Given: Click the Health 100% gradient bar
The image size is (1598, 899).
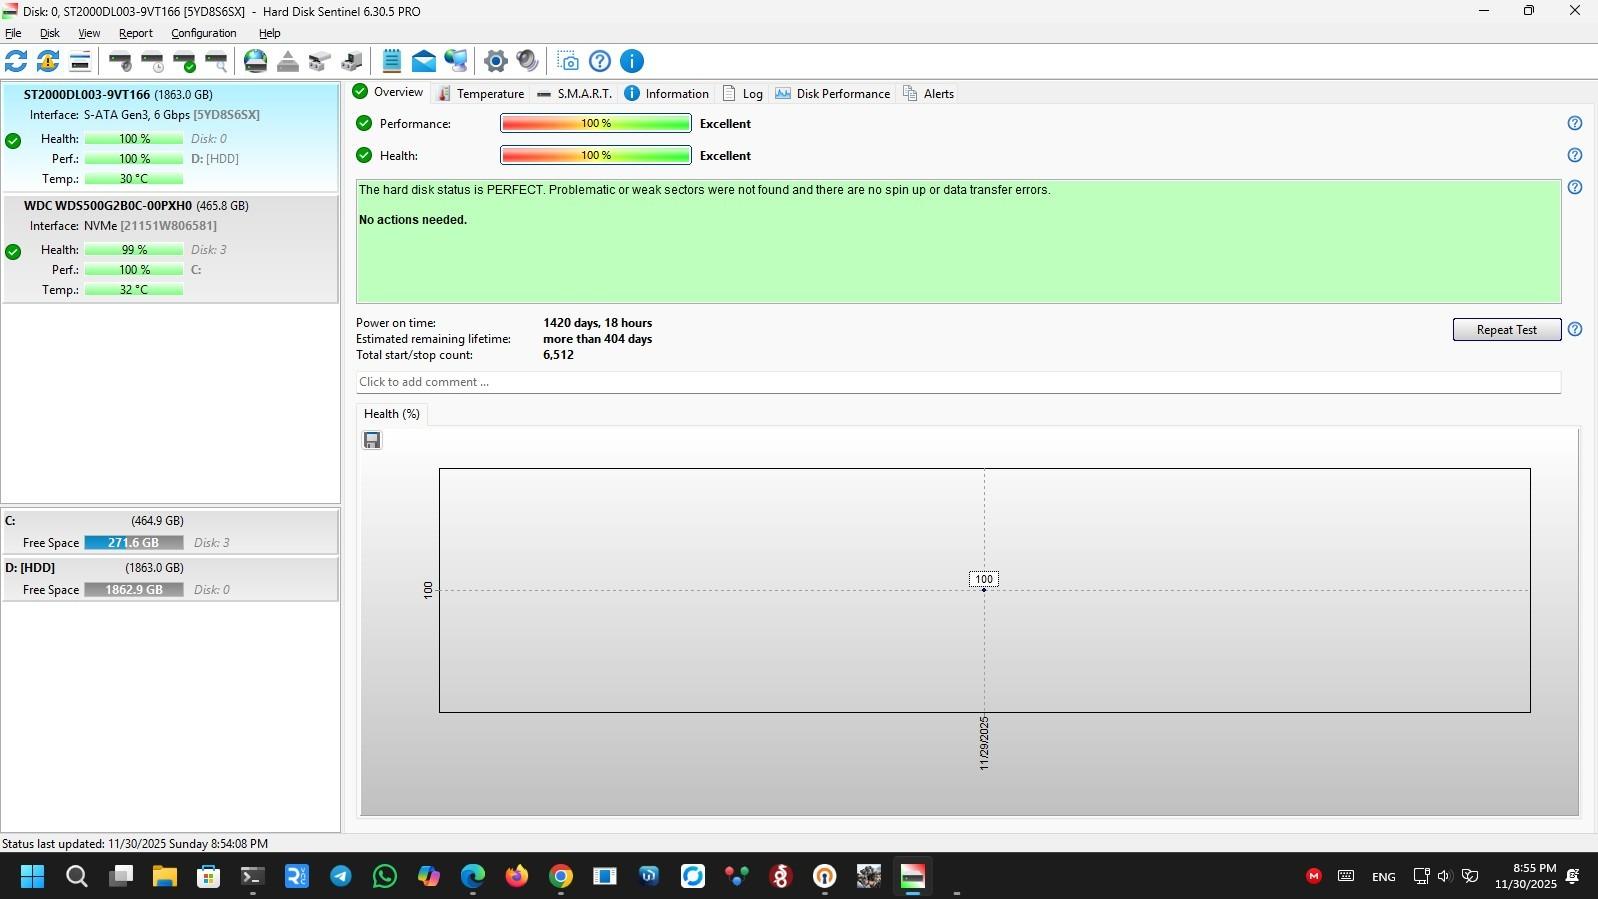Looking at the screenshot, I should tap(595, 156).
